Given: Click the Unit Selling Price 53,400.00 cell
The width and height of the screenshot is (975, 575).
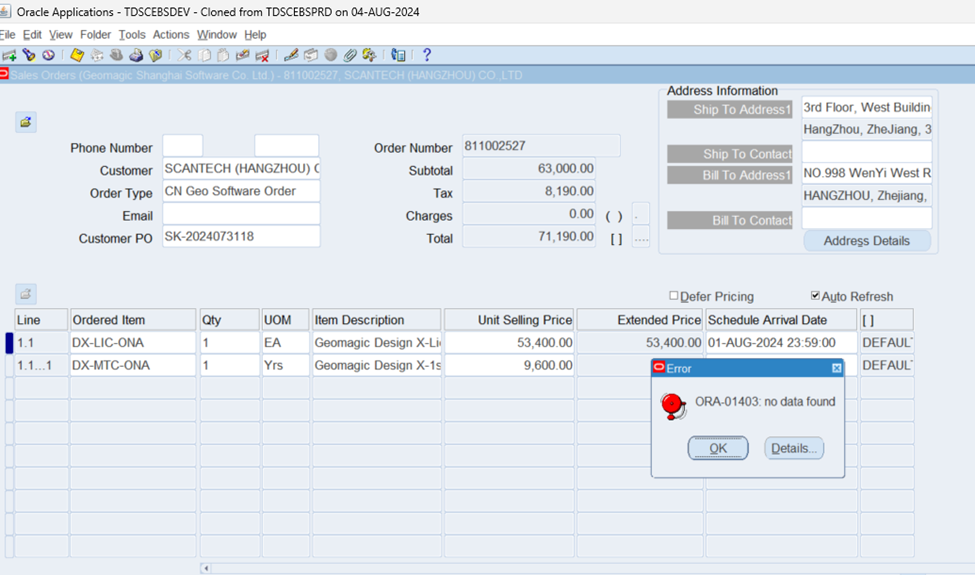Looking at the screenshot, I should pyautogui.click(x=509, y=343).
